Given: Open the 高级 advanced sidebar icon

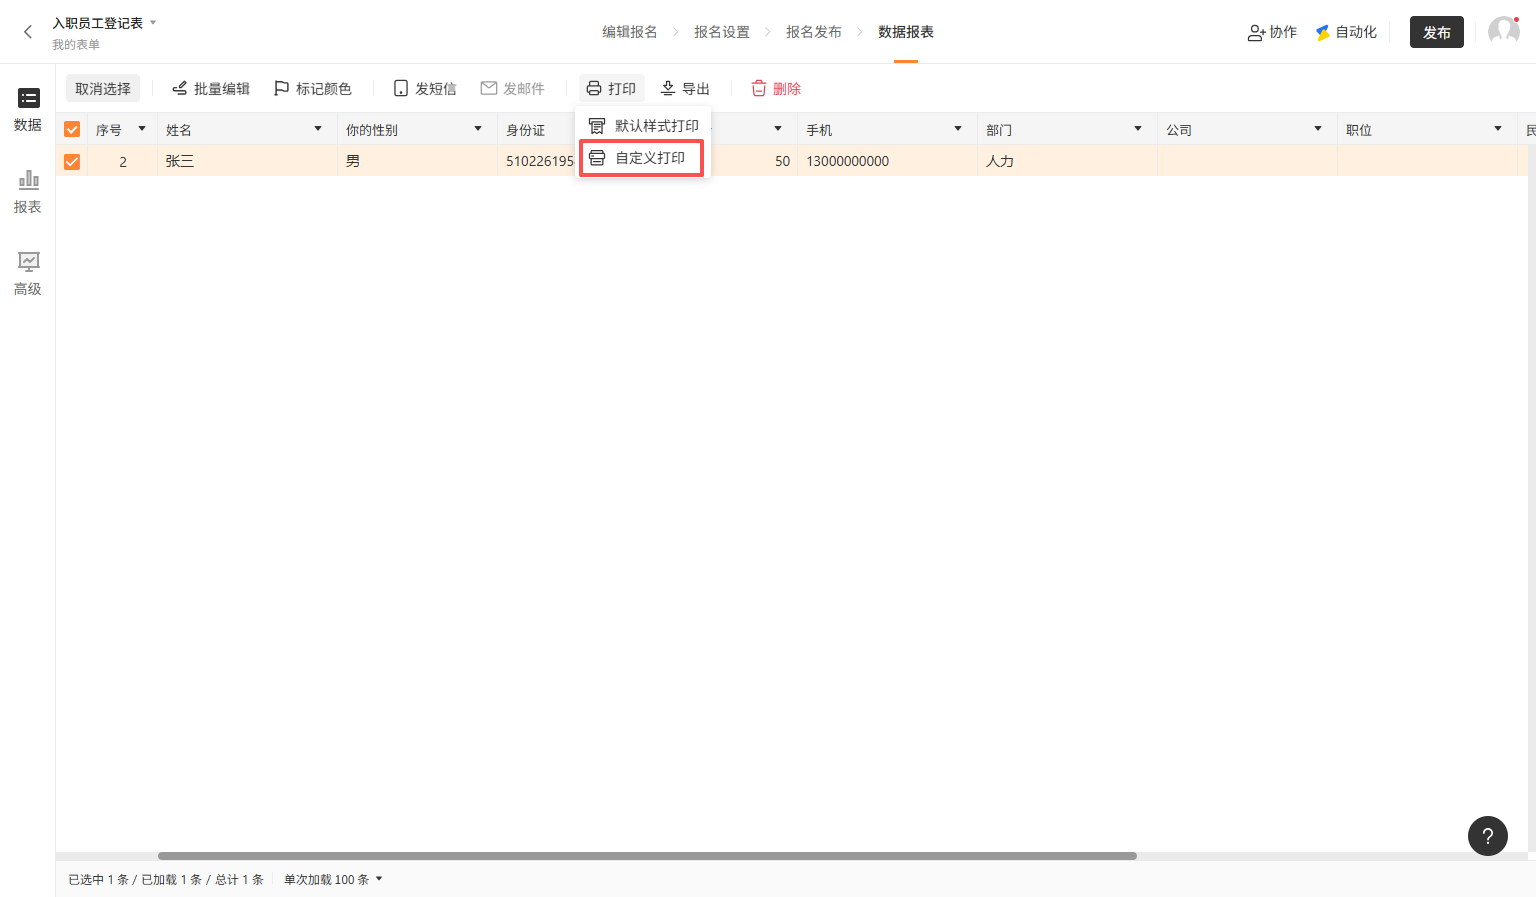Looking at the screenshot, I should point(28,273).
